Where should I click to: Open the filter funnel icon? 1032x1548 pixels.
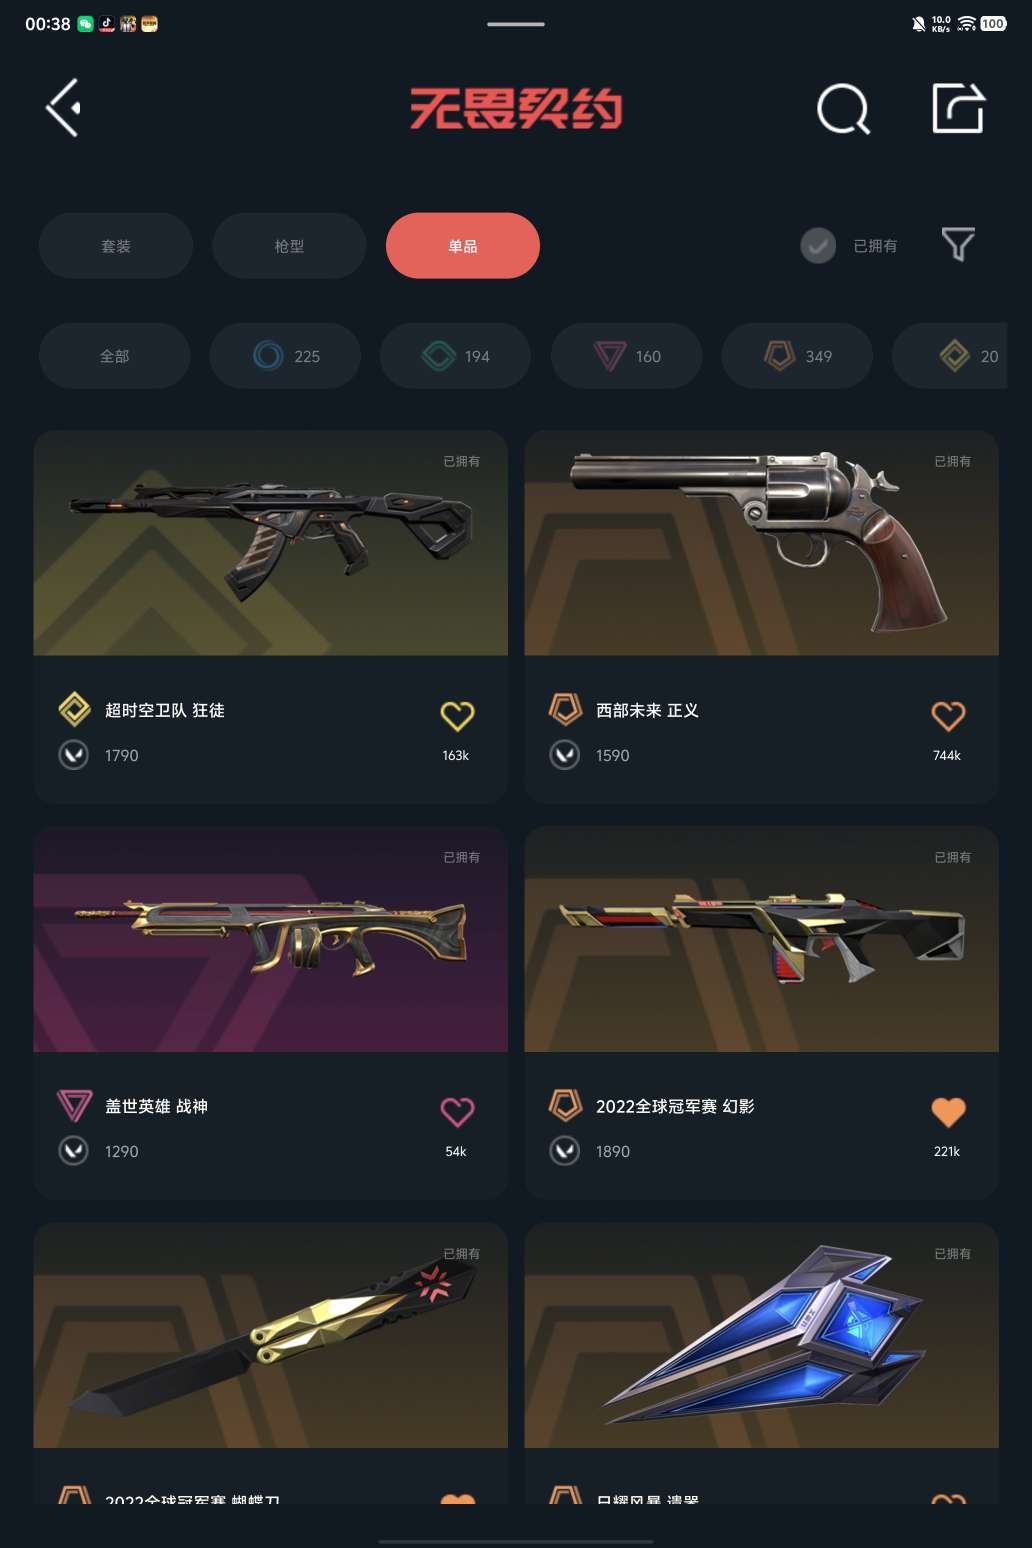(958, 245)
